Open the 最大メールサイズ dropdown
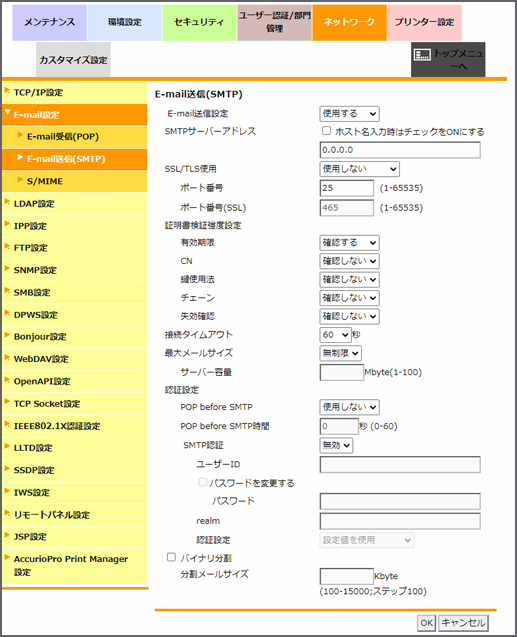This screenshot has width=517, height=637. [340, 353]
